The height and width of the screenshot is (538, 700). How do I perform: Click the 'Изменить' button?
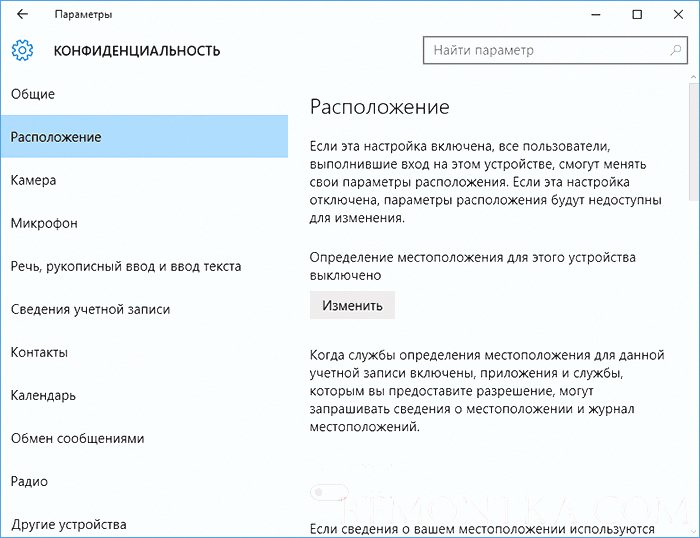[352, 305]
